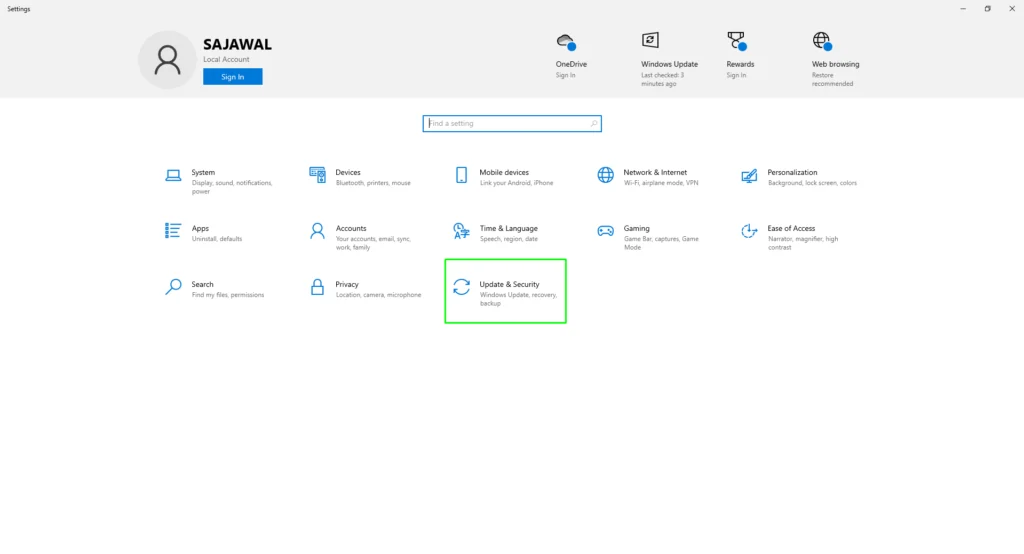
Task: Click the Rewards trophy icon
Action: [737, 41]
